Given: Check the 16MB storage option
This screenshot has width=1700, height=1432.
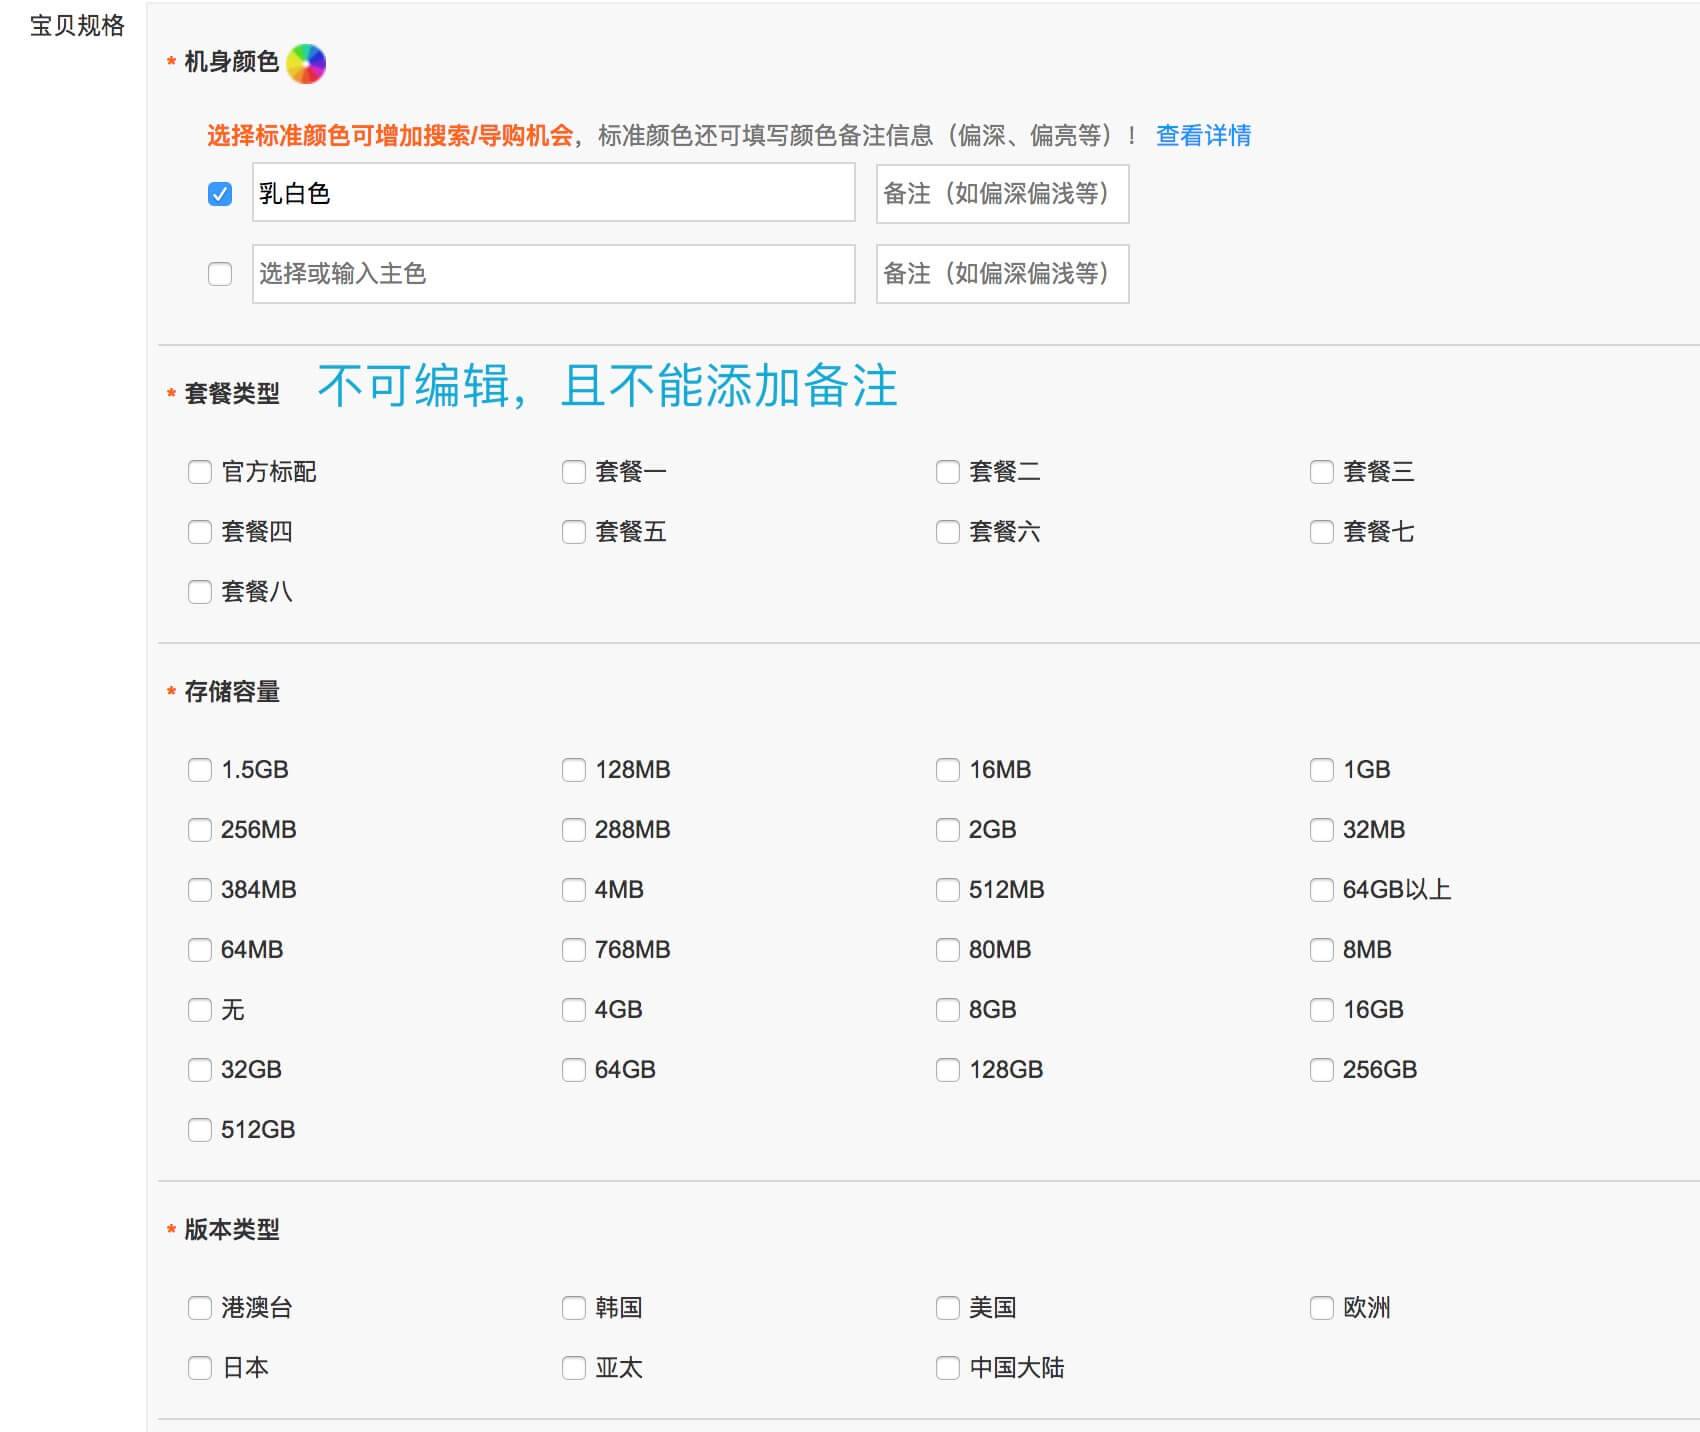Looking at the screenshot, I should [x=948, y=769].
